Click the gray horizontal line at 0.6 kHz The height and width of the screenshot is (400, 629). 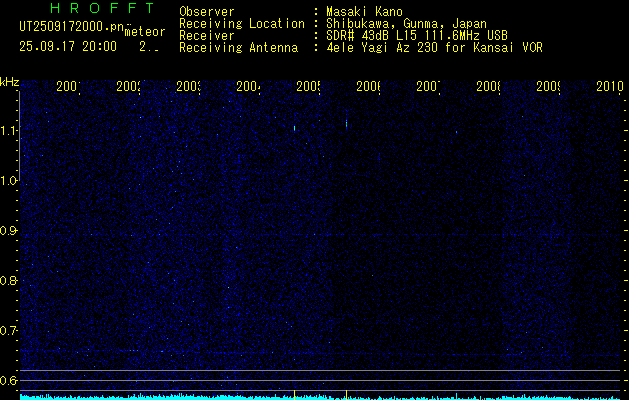click(x=320, y=380)
